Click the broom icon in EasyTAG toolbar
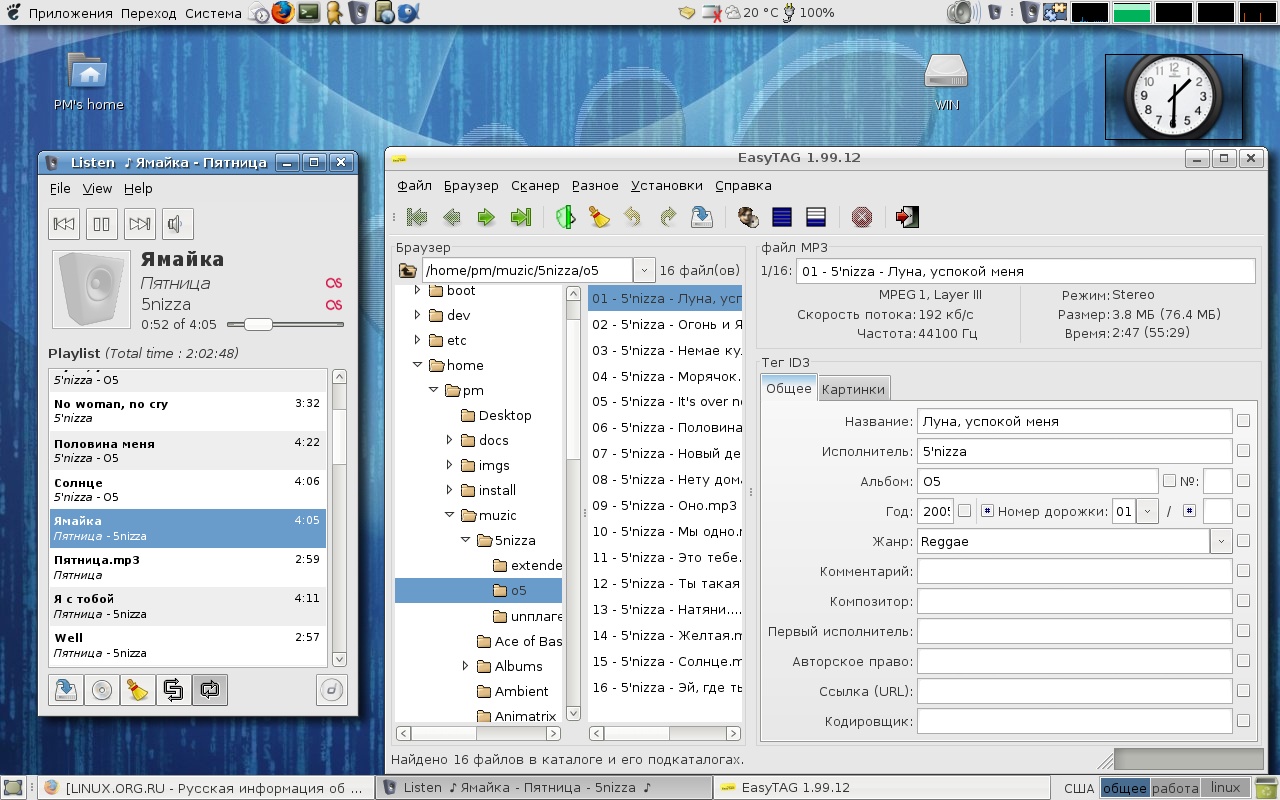Image resolution: width=1280 pixels, height=800 pixels. [599, 217]
